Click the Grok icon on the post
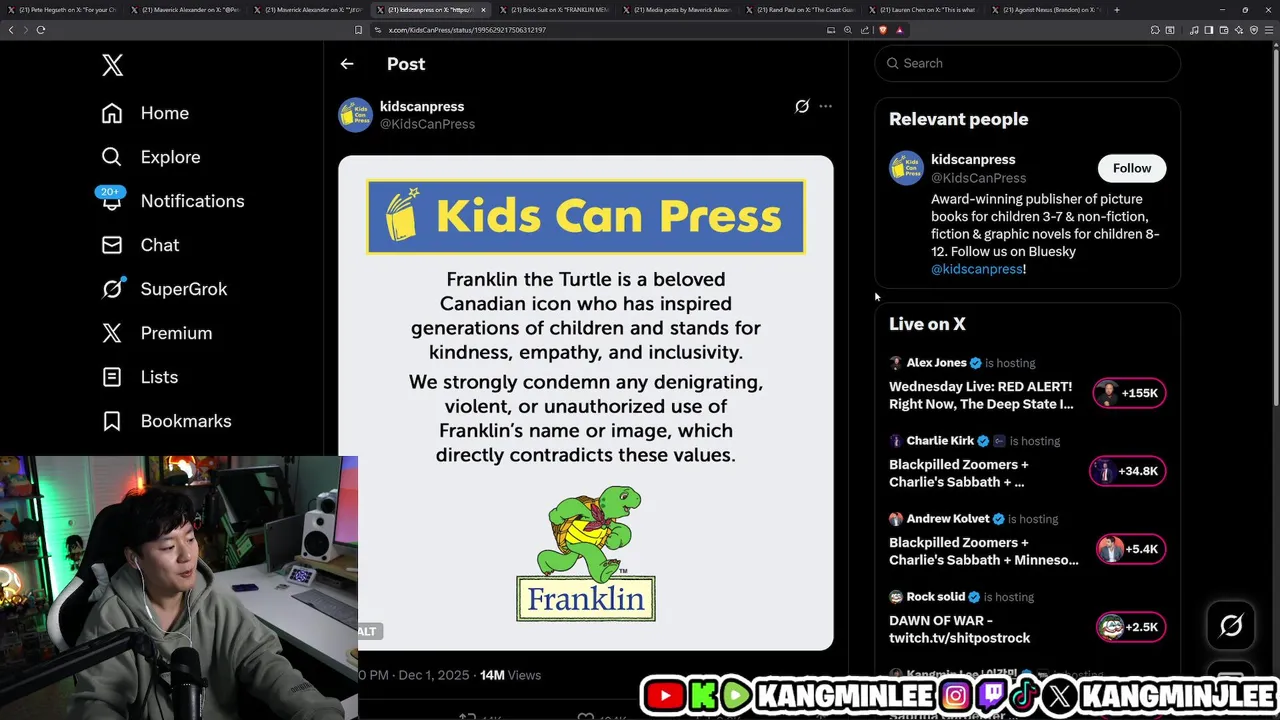This screenshot has width=1280, height=720. click(802, 106)
